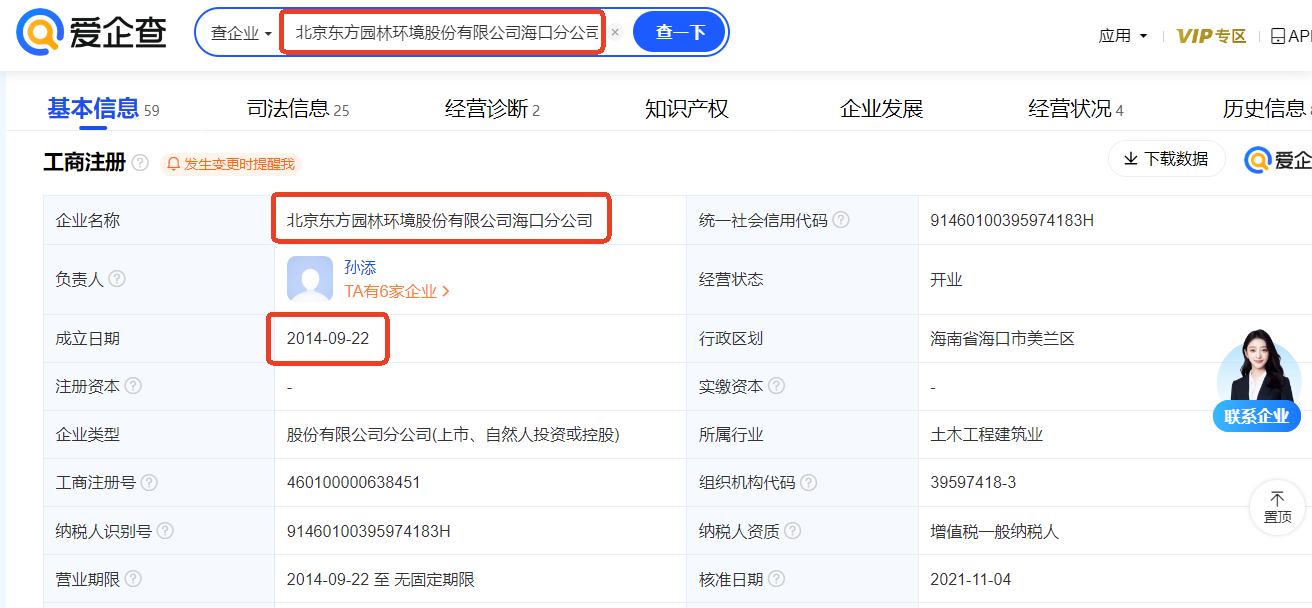Image resolution: width=1312 pixels, height=608 pixels.
Task: Select the organization code 39597418-3
Action: click(973, 483)
